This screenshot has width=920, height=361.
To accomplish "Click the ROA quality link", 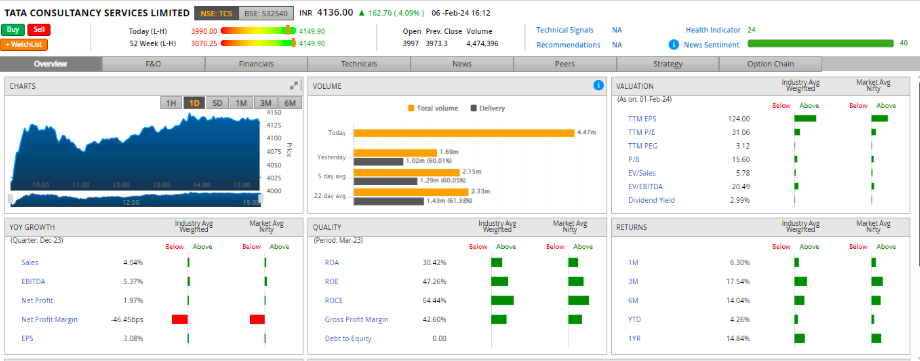I will (332, 262).
